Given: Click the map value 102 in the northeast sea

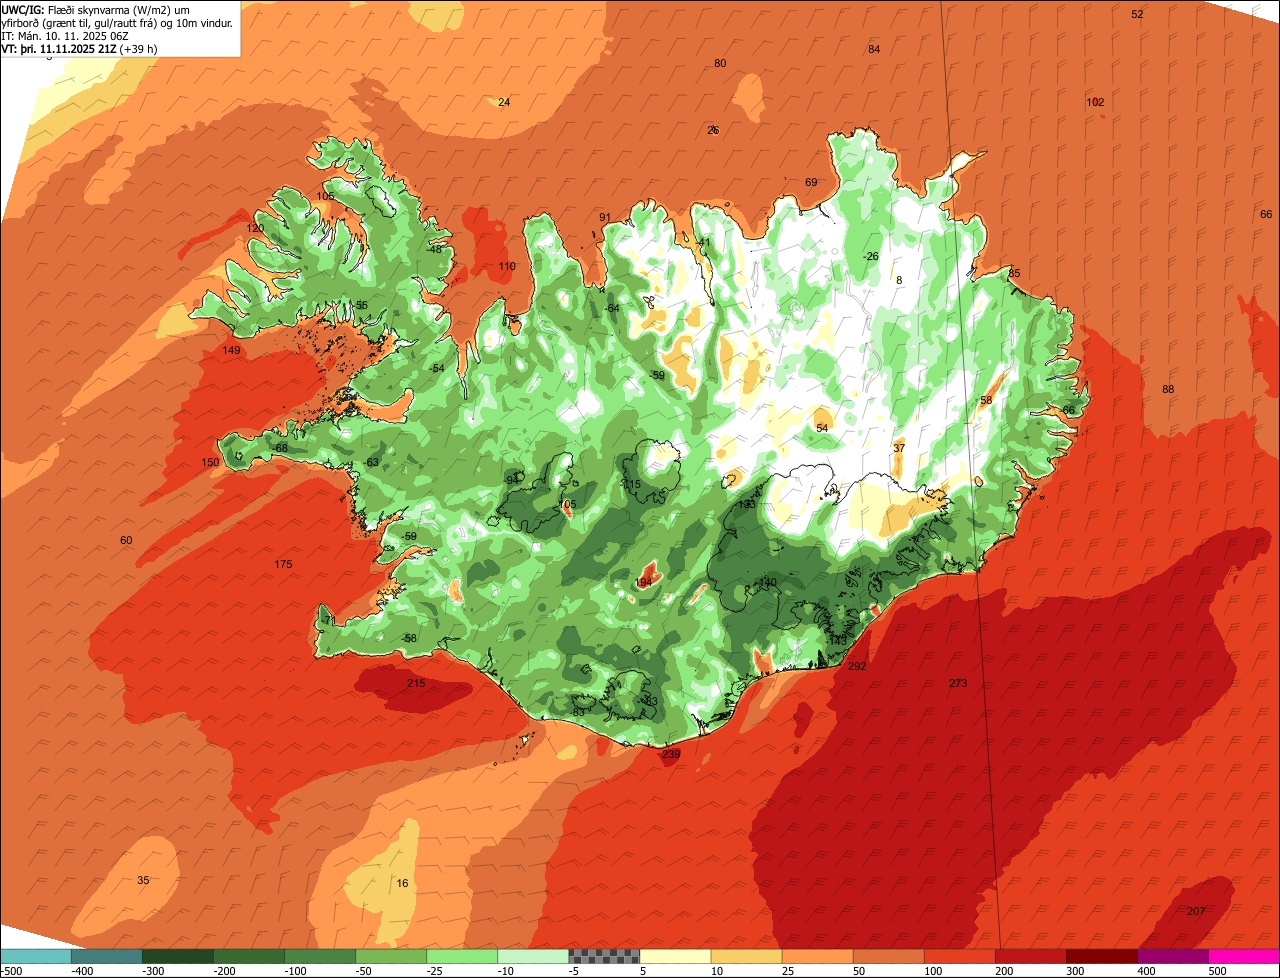Looking at the screenshot, I should tap(1095, 102).
